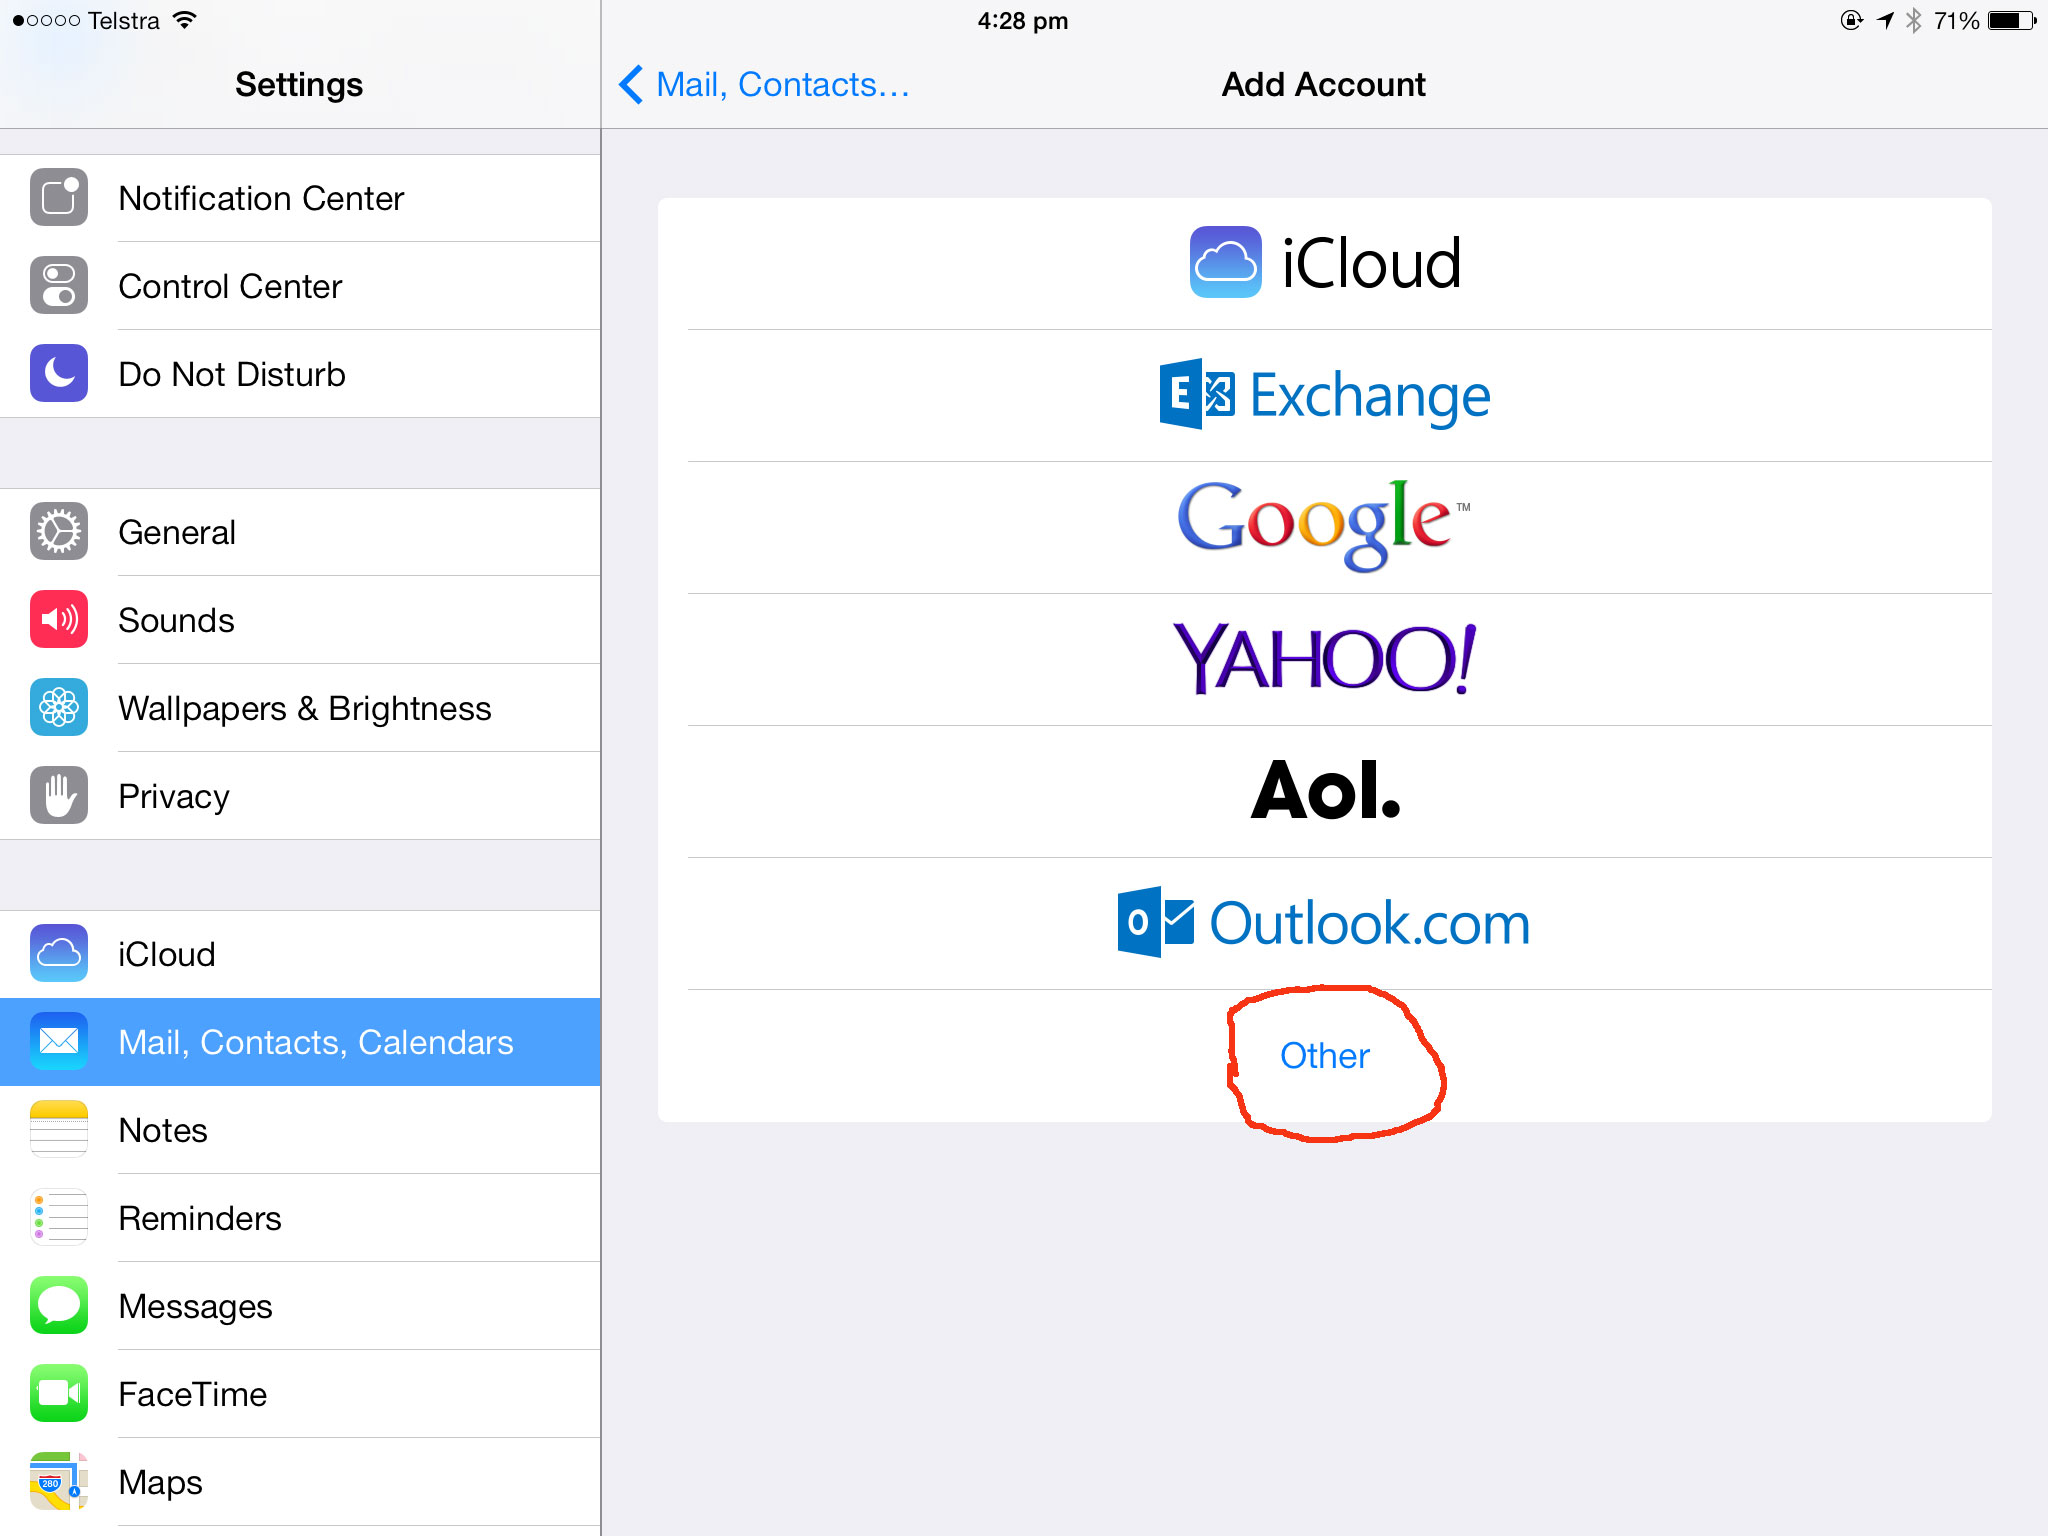Pick the Aol. account option
The width and height of the screenshot is (2048, 1536).
coord(1325,791)
